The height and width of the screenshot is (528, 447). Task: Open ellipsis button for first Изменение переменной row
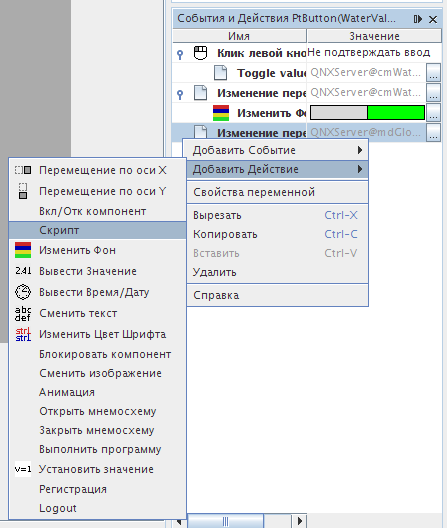pyautogui.click(x=434, y=93)
